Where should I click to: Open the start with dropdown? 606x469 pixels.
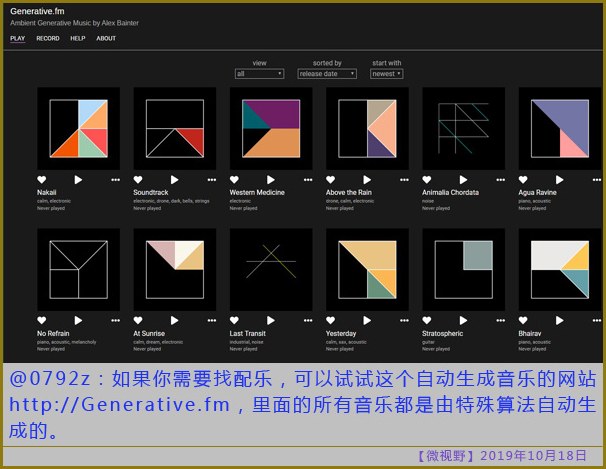386,74
